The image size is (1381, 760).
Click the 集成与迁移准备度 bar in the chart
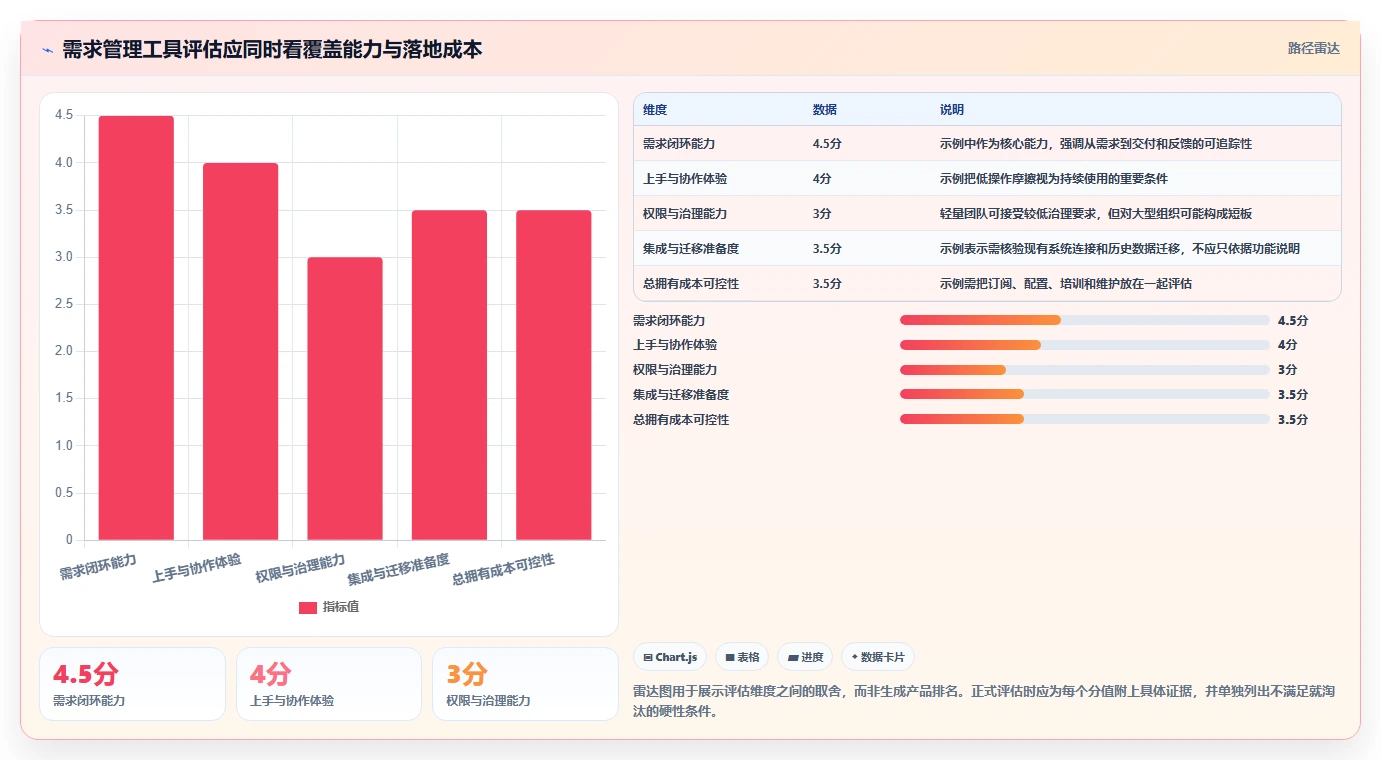[x=449, y=375]
